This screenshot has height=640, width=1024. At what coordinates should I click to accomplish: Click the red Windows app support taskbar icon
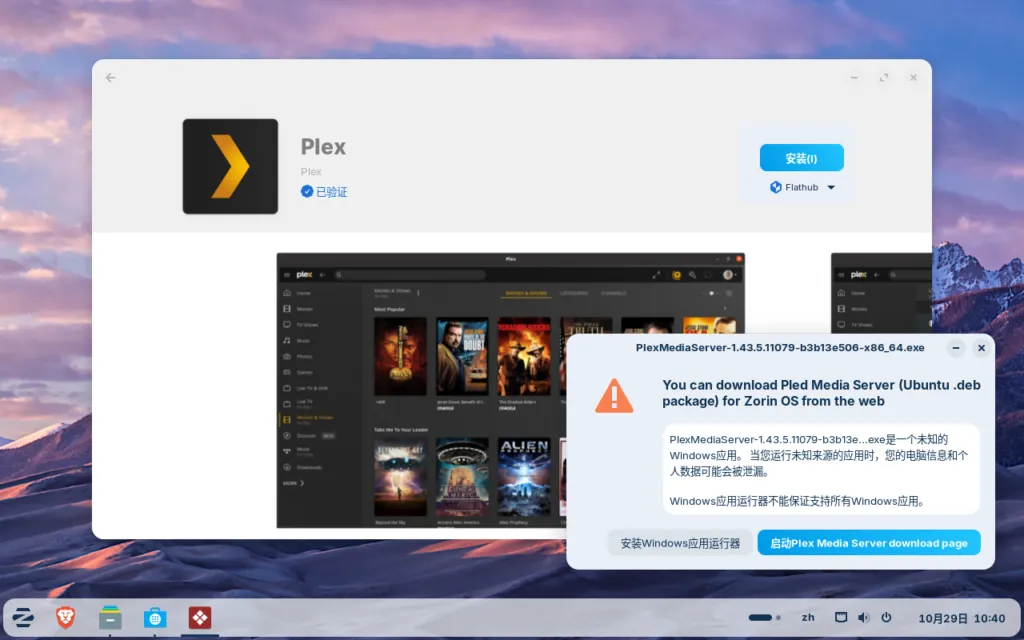click(x=200, y=617)
